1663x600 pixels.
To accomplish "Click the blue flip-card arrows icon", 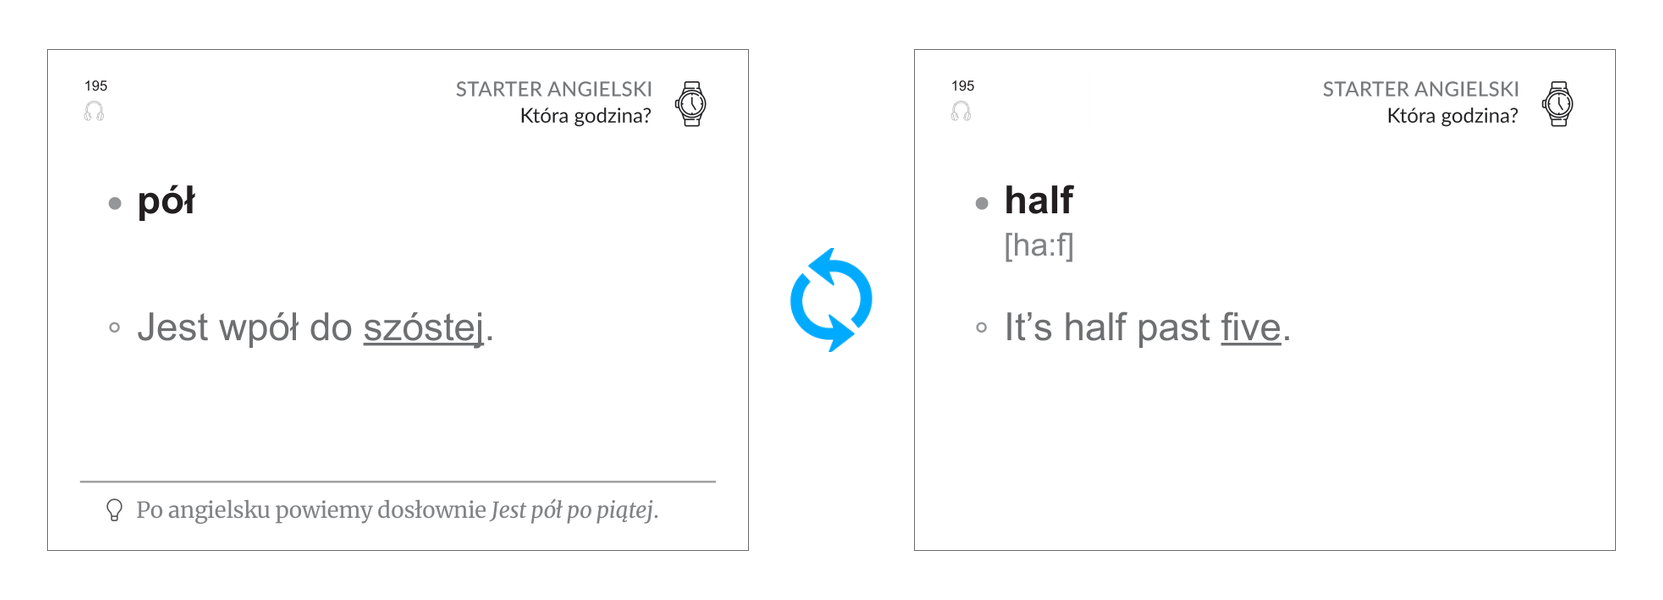I will pyautogui.click(x=831, y=300).
